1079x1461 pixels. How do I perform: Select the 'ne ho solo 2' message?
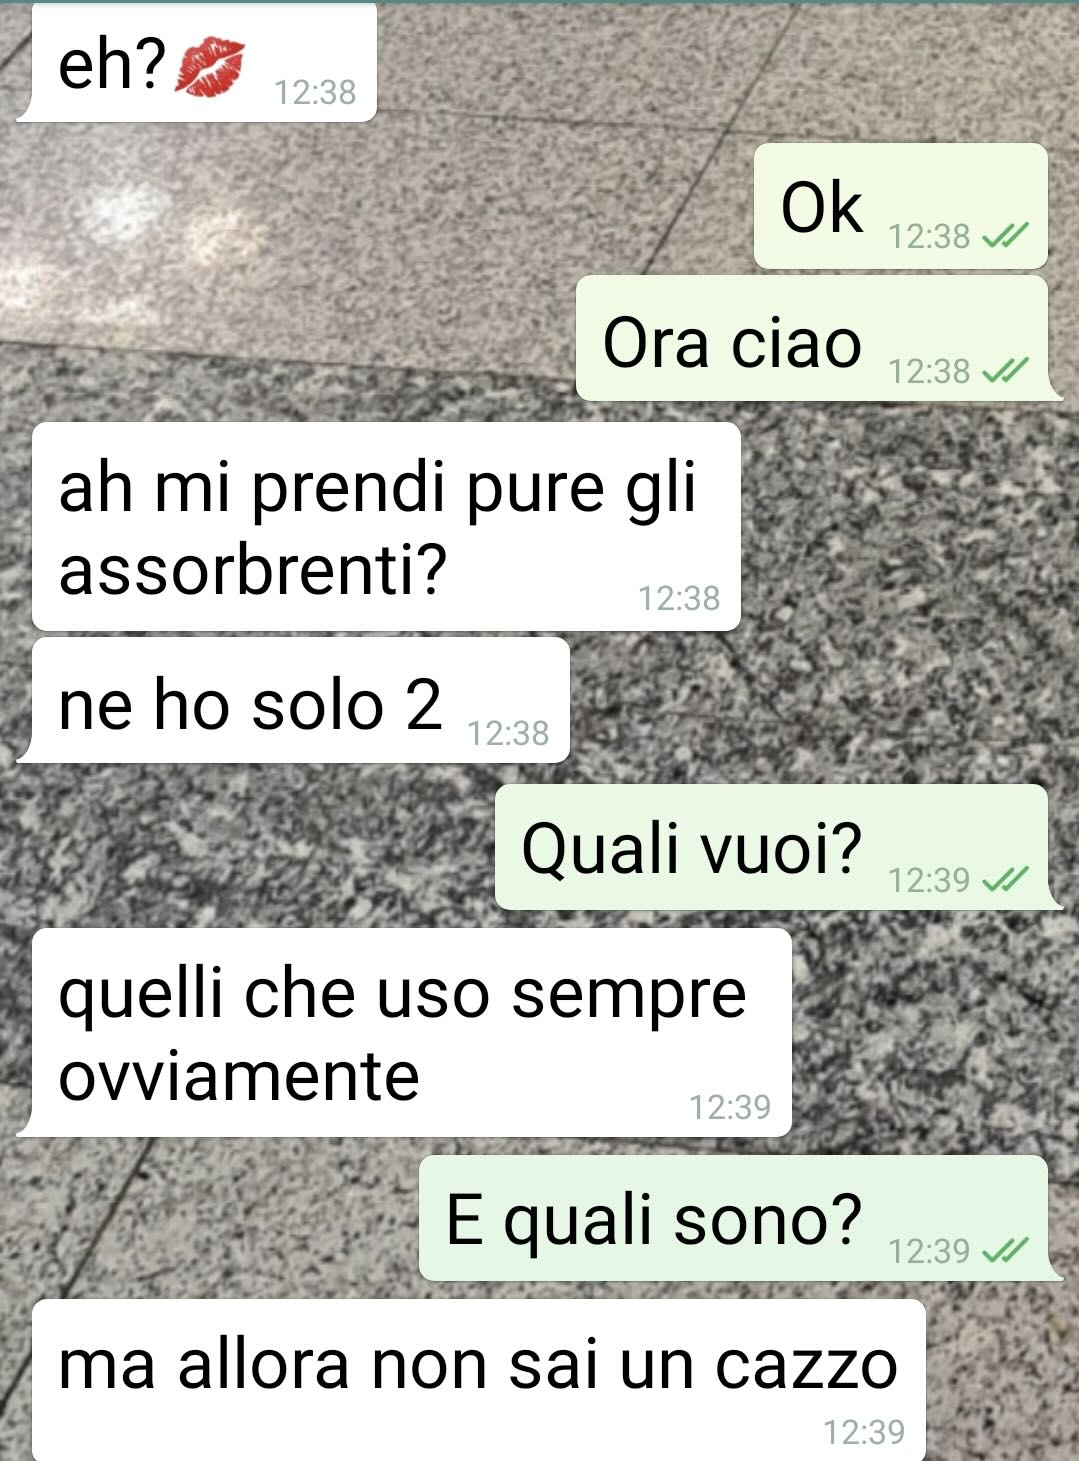pos(293,700)
